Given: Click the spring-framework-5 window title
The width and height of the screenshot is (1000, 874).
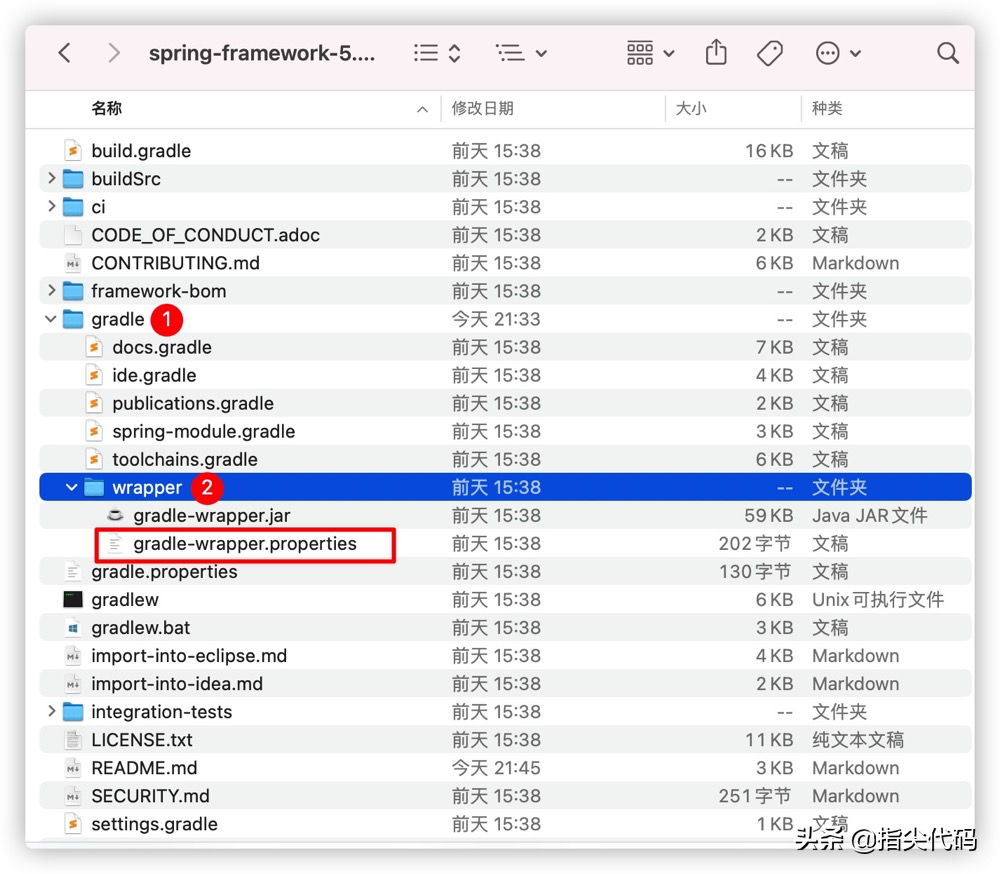Looking at the screenshot, I should click(x=262, y=53).
